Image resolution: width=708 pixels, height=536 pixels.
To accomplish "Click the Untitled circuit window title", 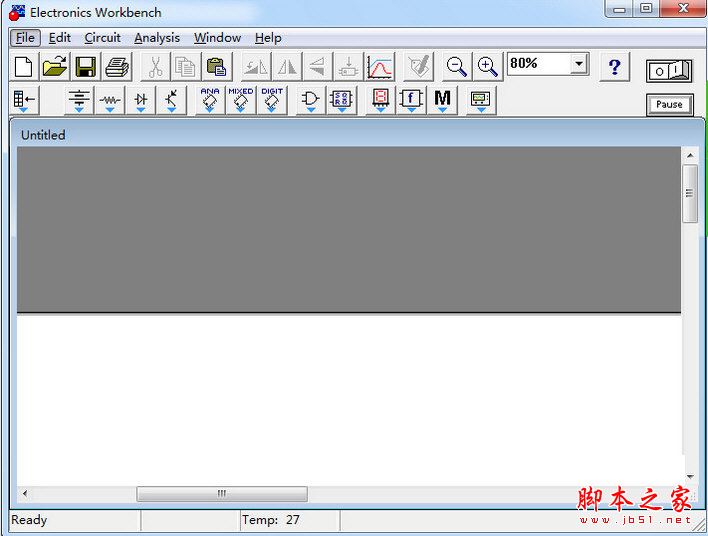I will (43, 135).
